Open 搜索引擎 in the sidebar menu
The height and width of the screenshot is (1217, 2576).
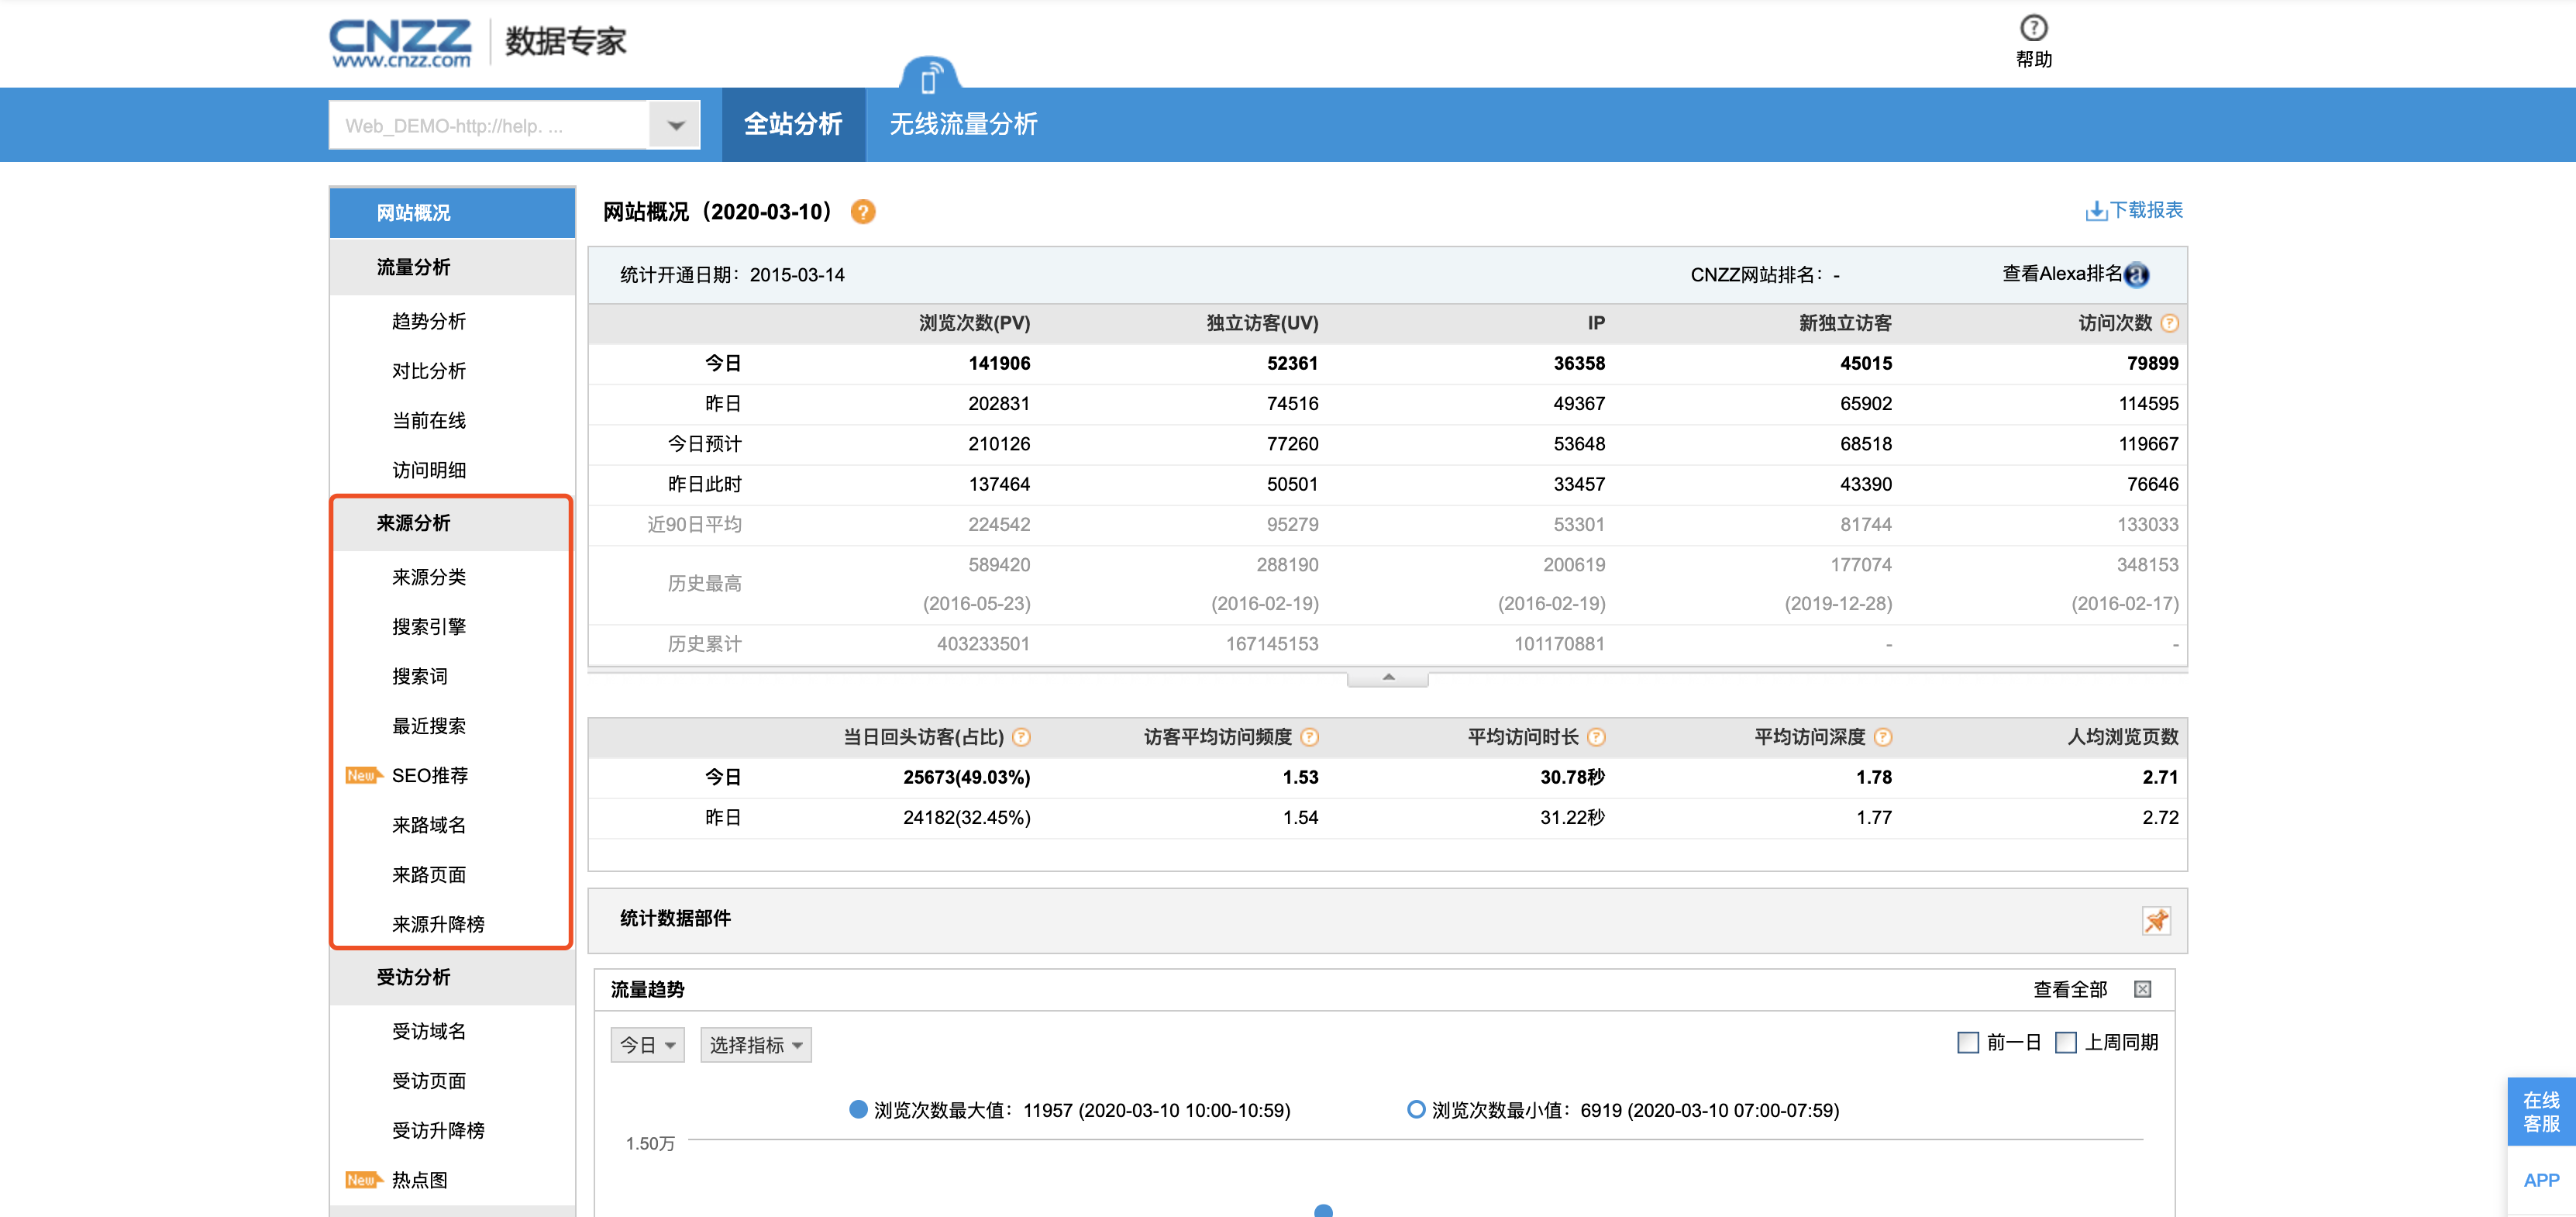click(428, 627)
